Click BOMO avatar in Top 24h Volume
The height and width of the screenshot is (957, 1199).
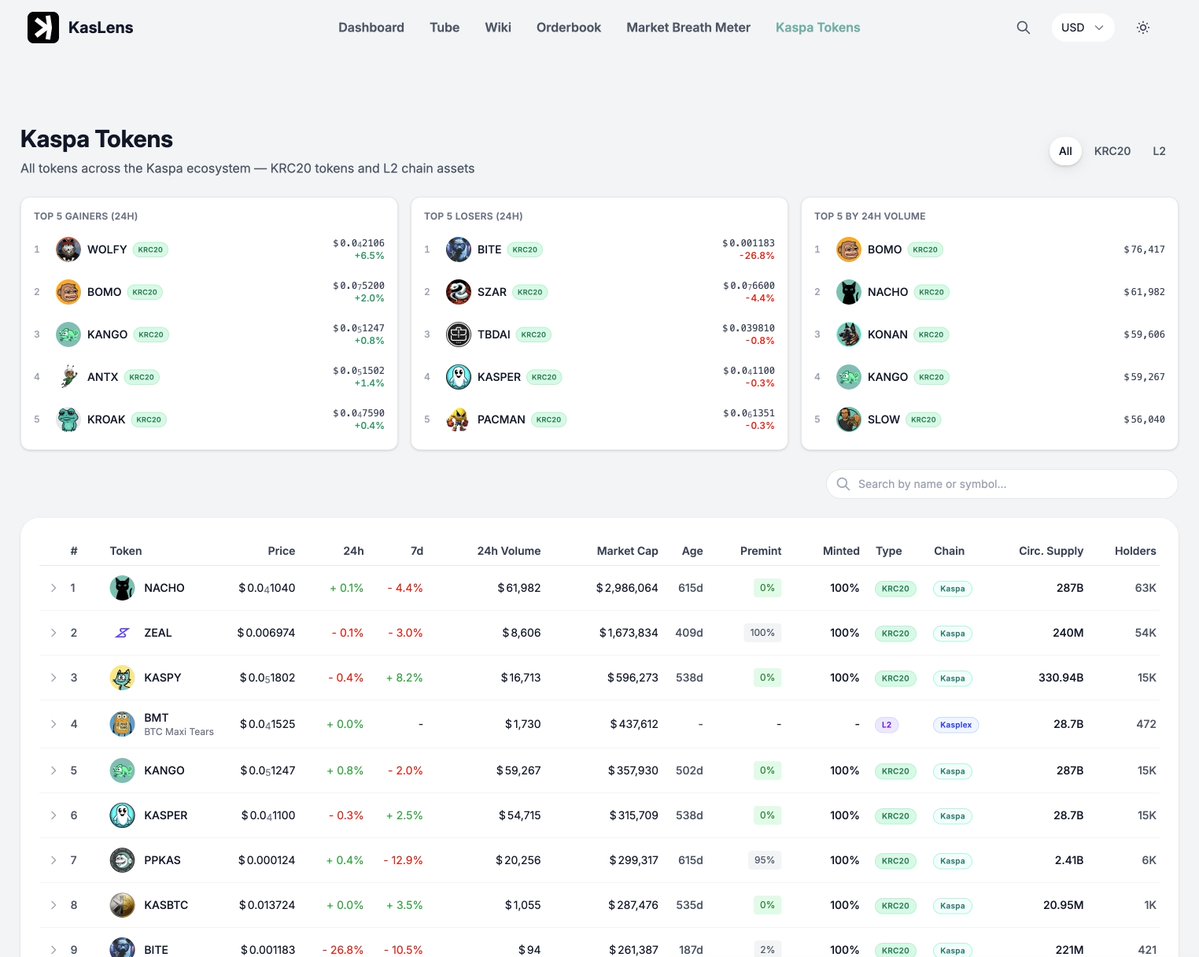[x=848, y=249]
